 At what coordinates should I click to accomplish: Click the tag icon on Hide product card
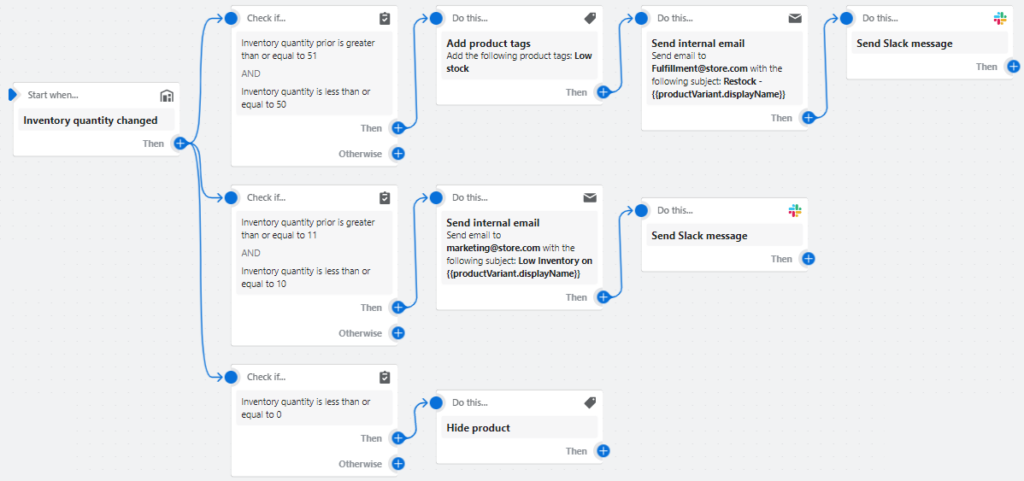(590, 403)
